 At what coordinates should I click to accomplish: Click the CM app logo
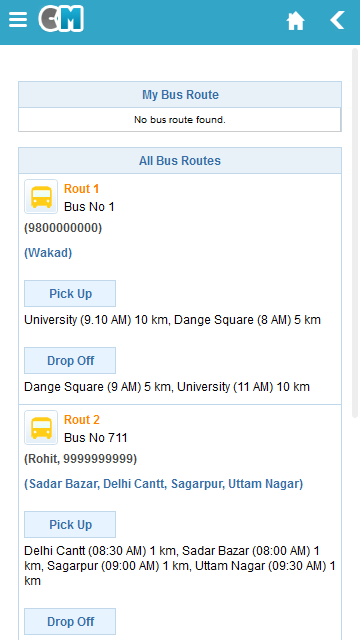(x=61, y=19)
